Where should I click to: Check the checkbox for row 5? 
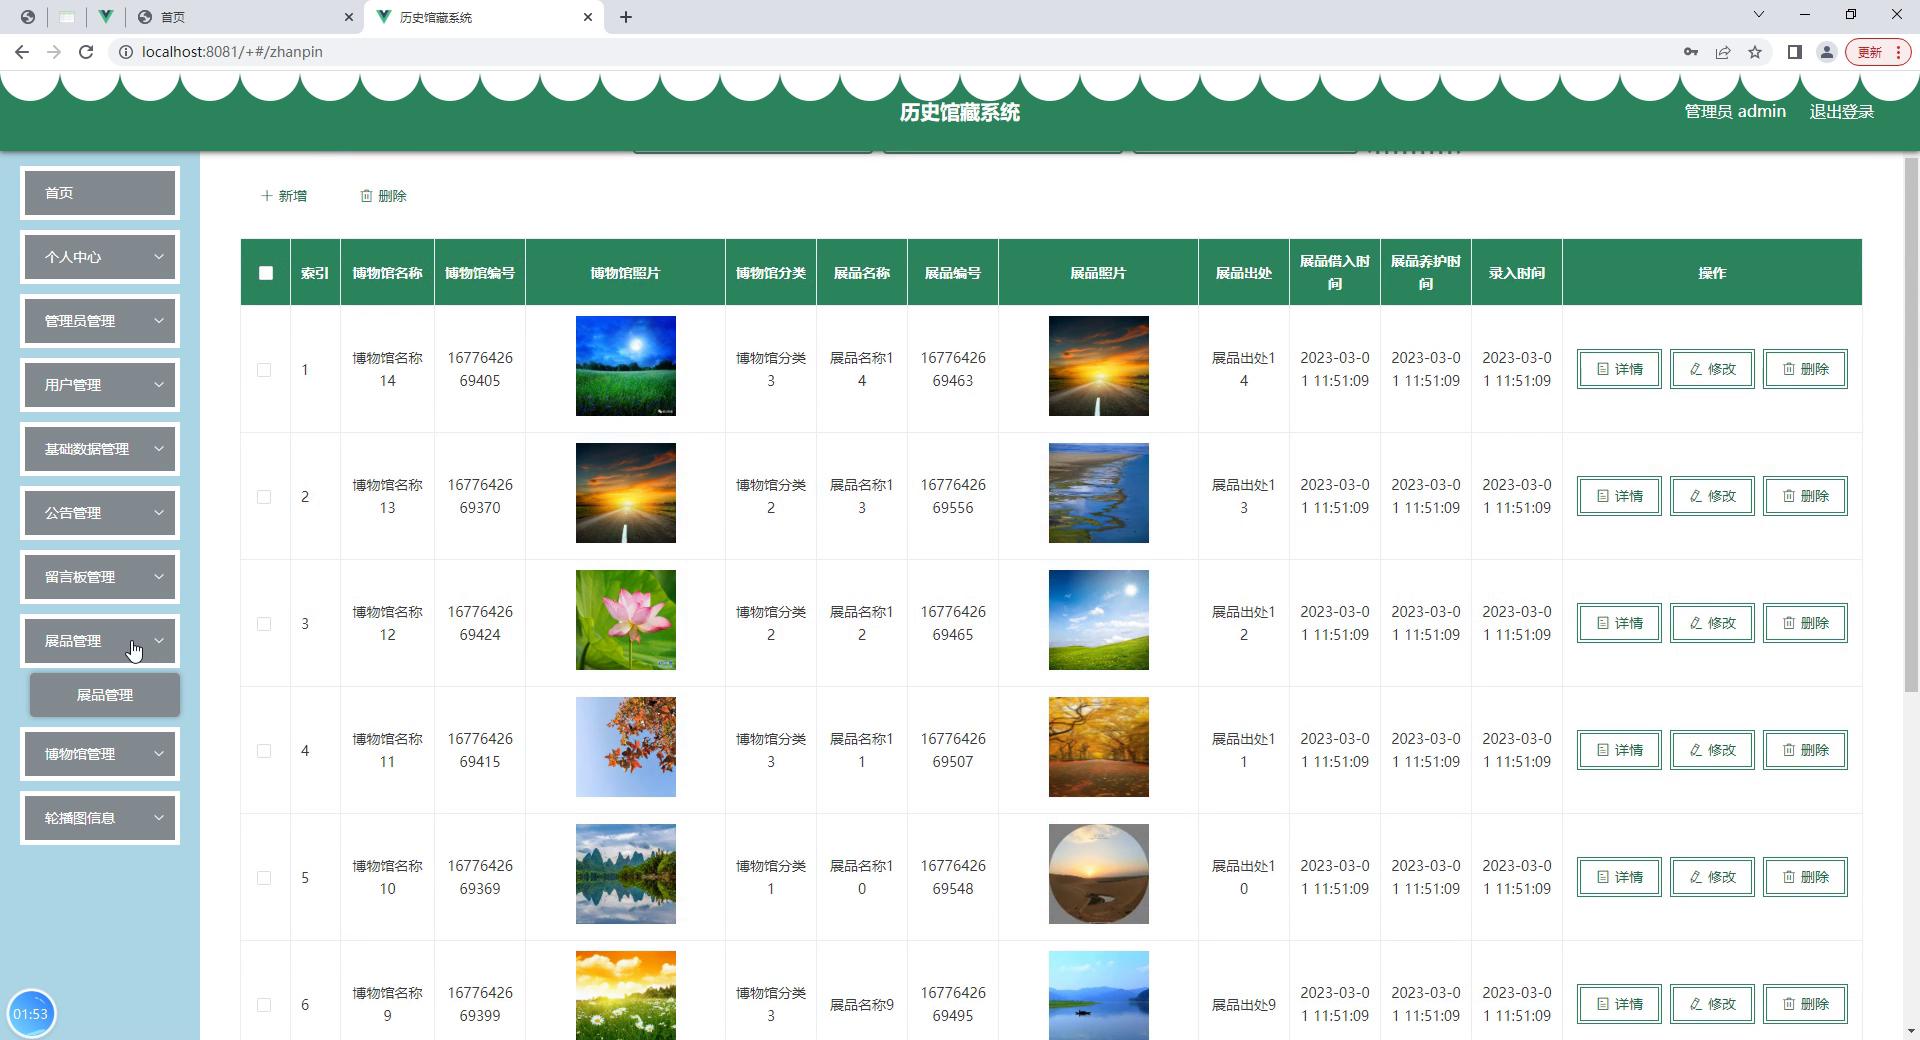[x=264, y=878]
